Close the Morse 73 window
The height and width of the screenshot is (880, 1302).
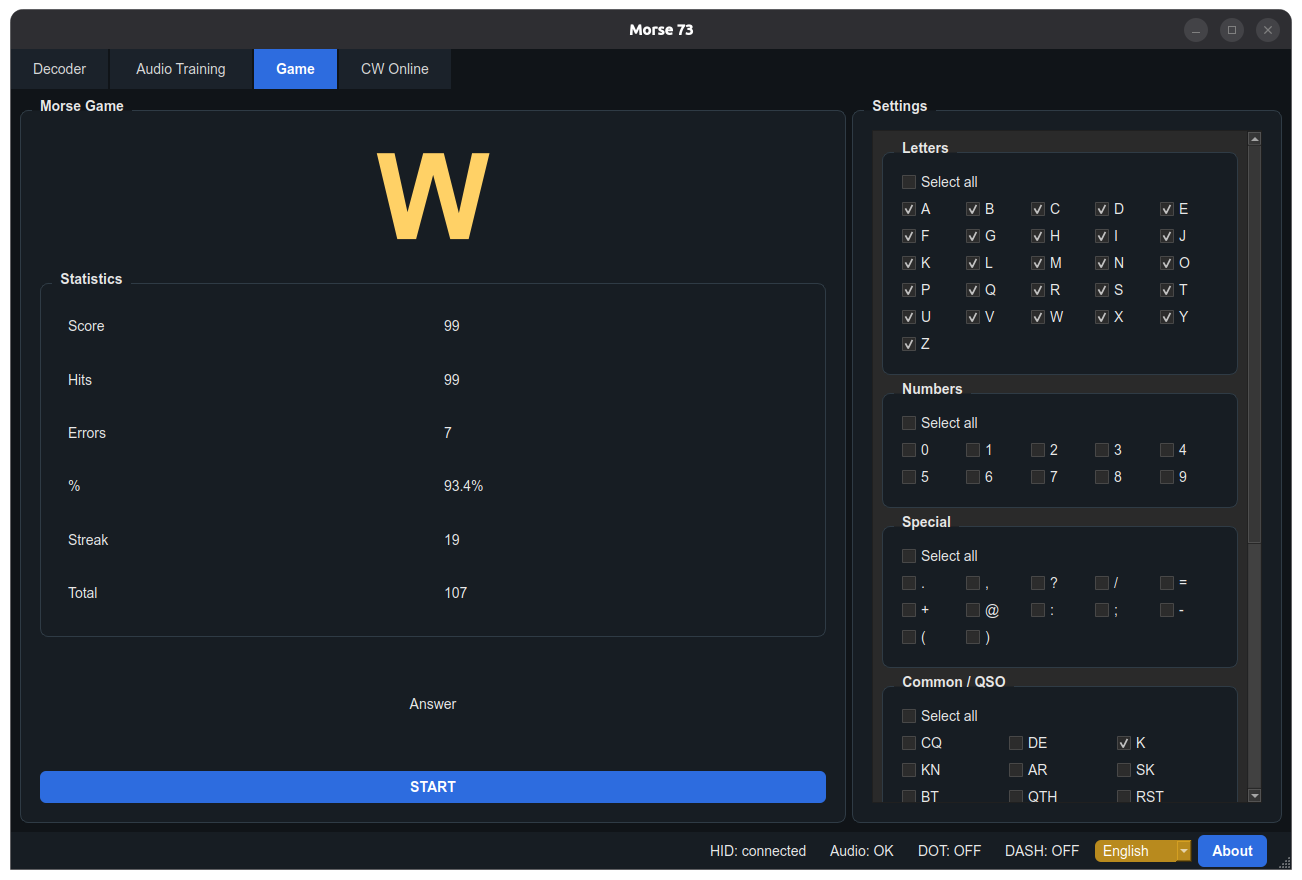(1268, 30)
